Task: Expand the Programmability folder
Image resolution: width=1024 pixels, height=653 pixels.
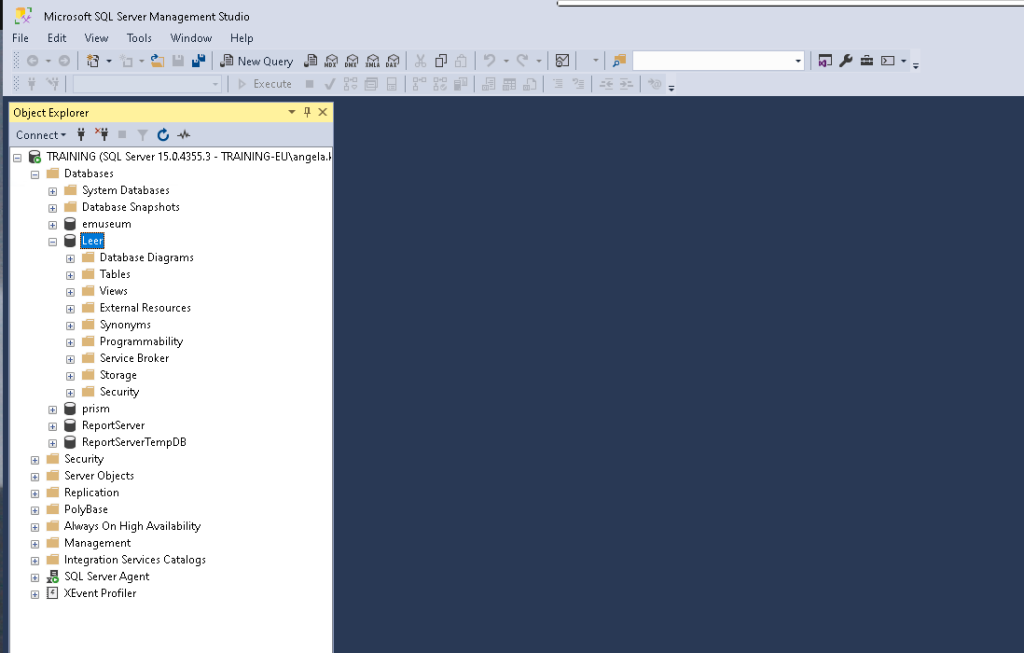Action: [71, 342]
